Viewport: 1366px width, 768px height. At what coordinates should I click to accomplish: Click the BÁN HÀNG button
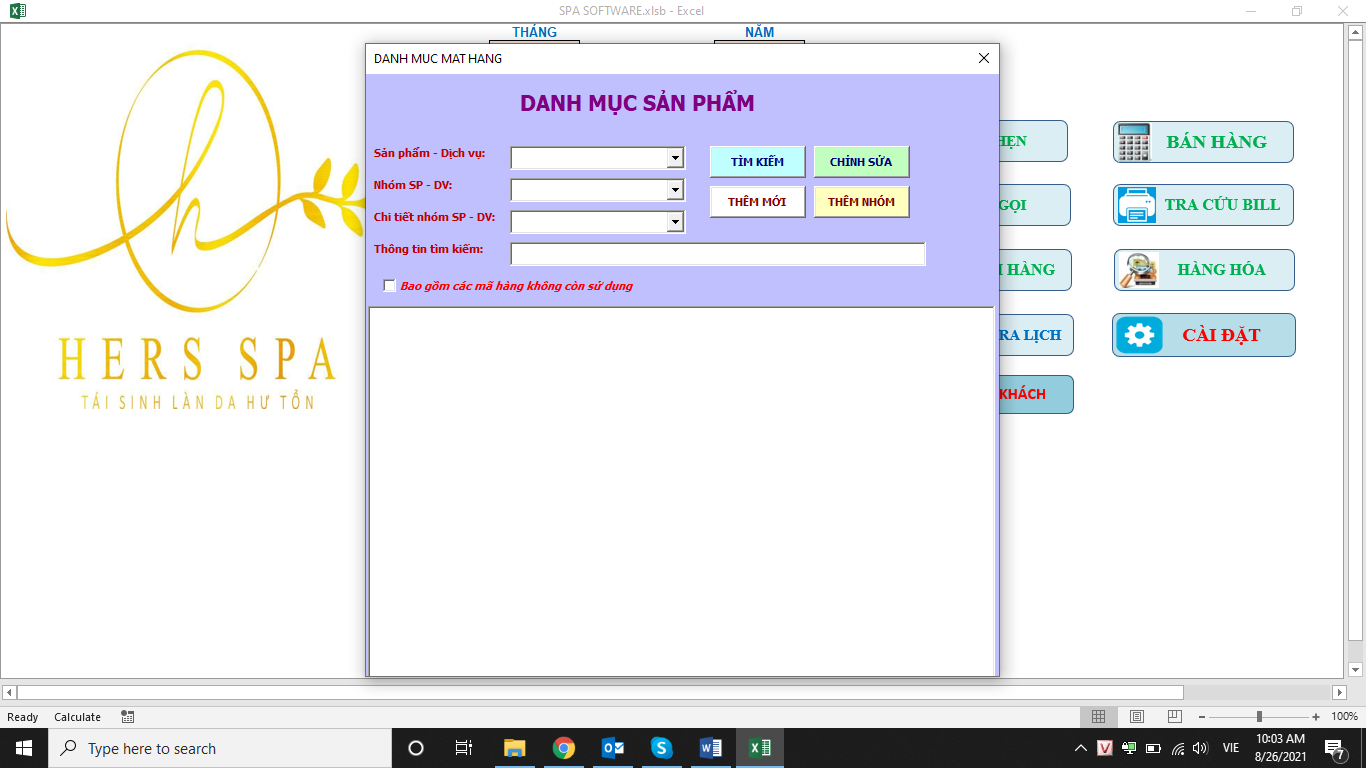(x=1203, y=142)
